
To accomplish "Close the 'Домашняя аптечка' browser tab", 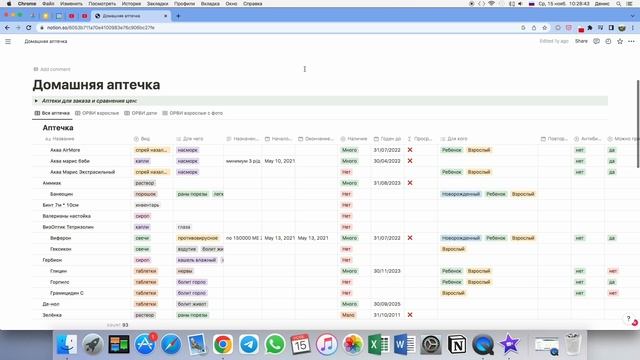I will click(165, 16).
